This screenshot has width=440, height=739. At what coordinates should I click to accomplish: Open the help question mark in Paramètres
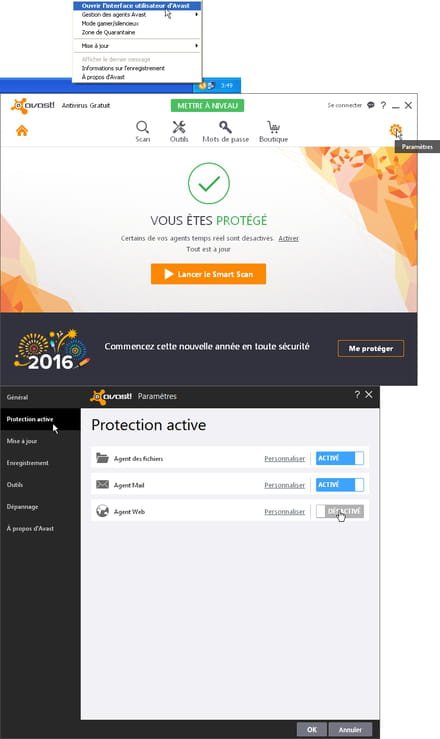pyautogui.click(x=357, y=394)
